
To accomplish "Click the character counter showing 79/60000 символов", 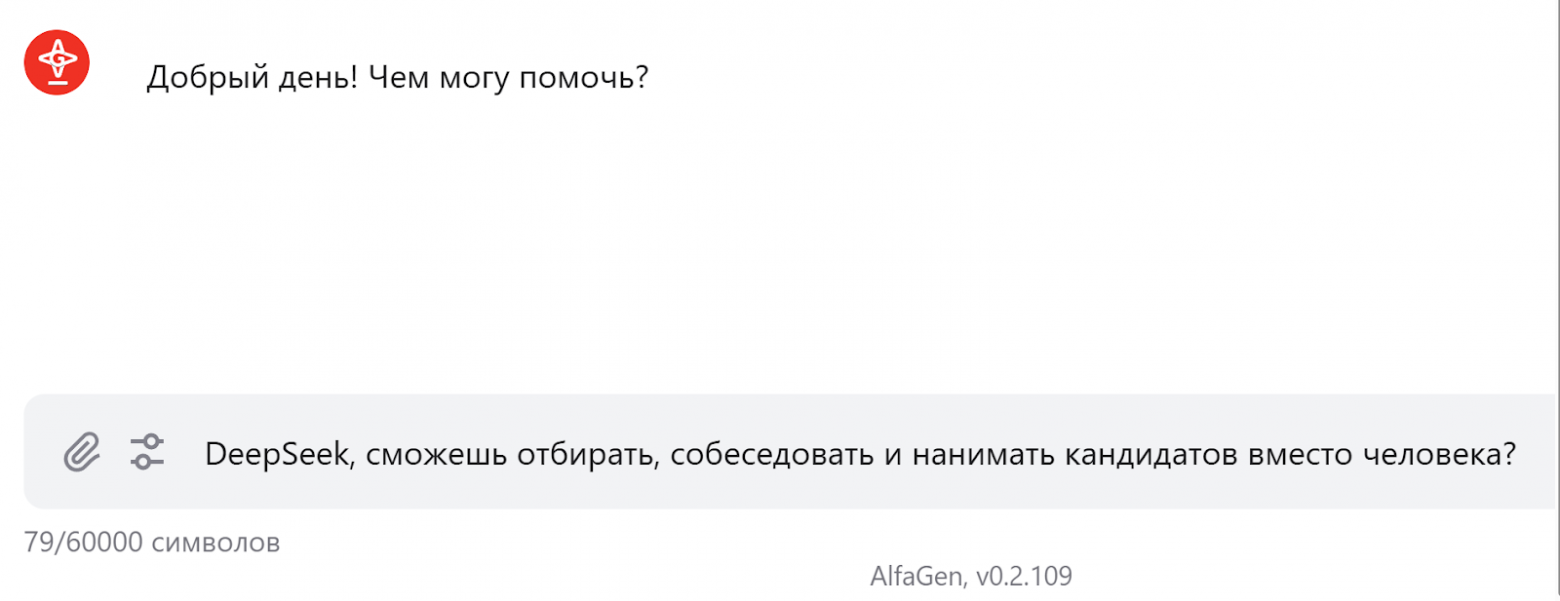I will [152, 543].
